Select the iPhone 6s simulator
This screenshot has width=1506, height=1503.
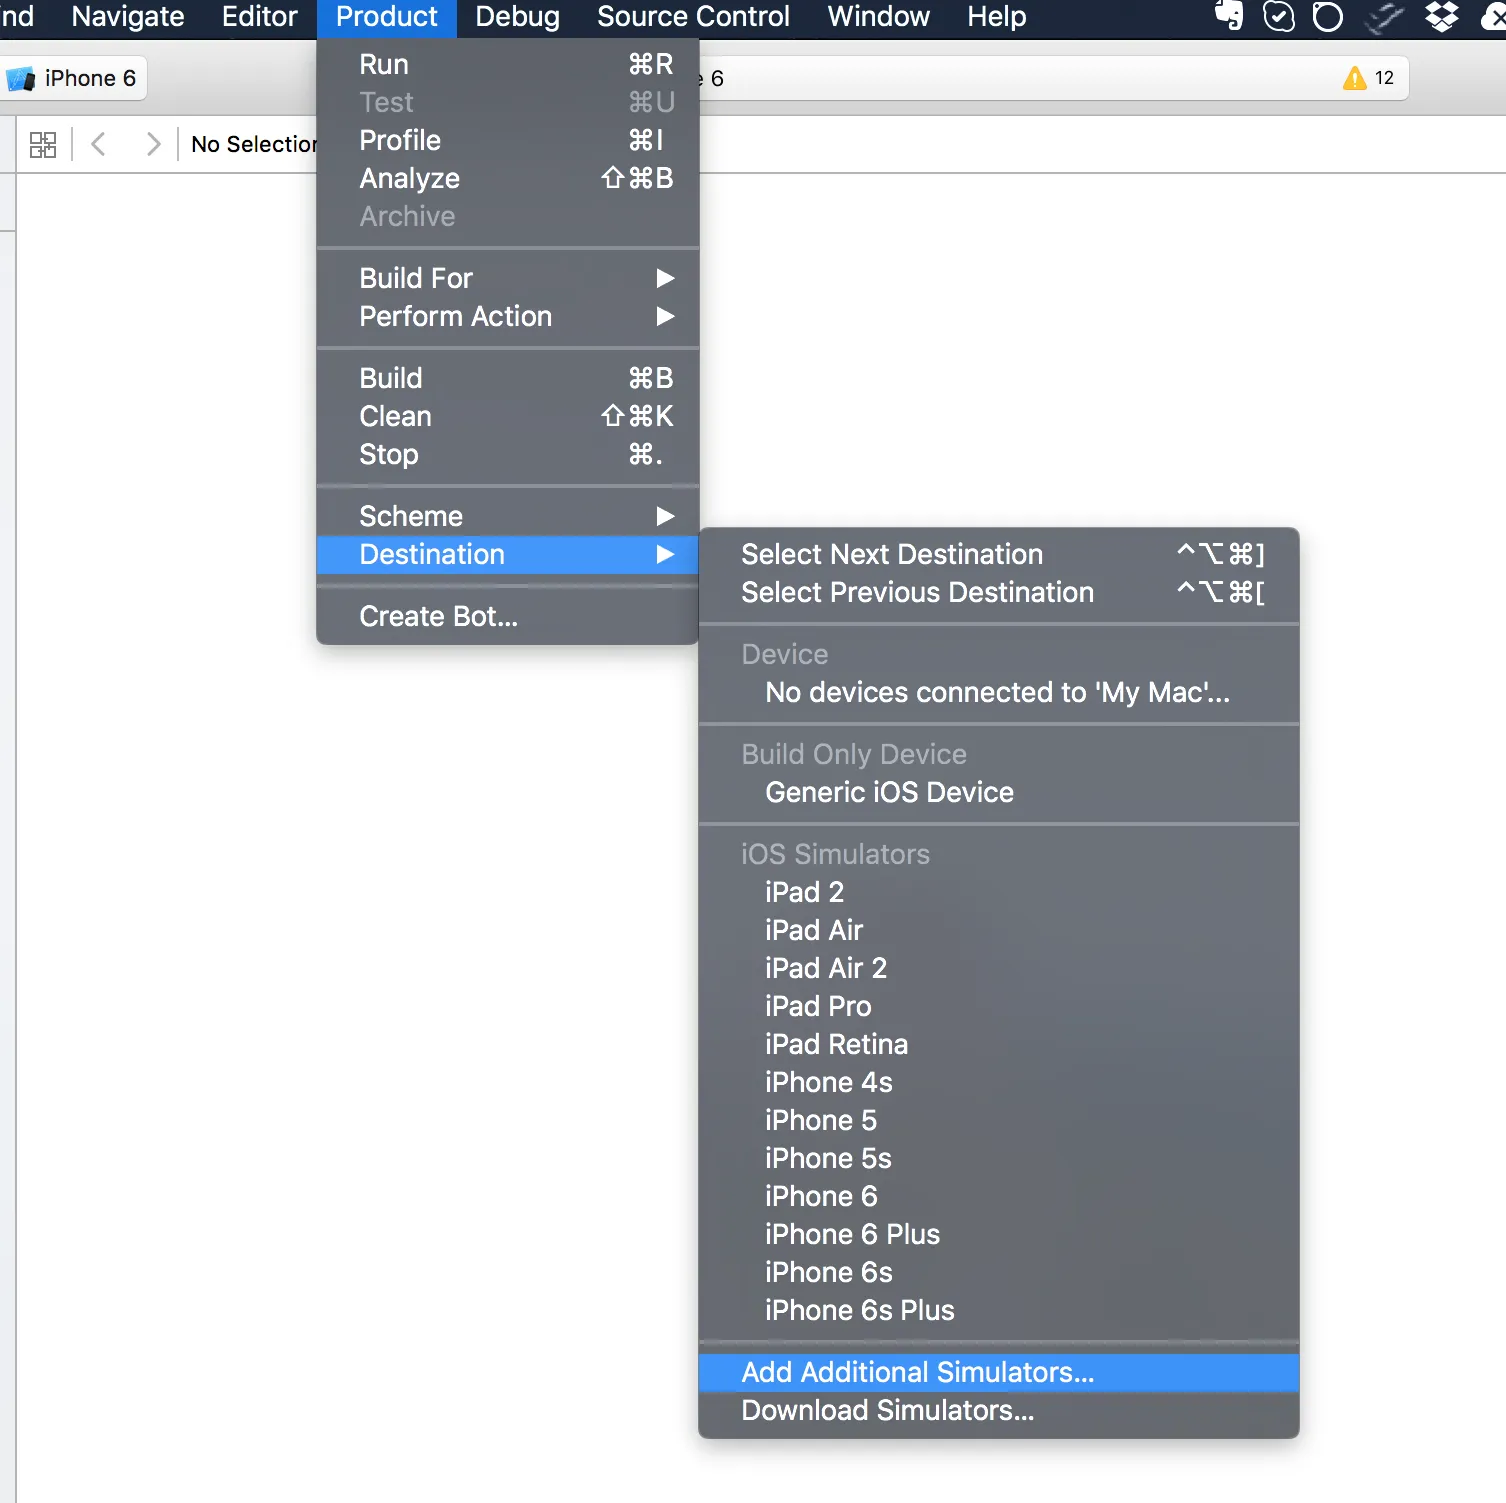pyautogui.click(x=999, y=1272)
